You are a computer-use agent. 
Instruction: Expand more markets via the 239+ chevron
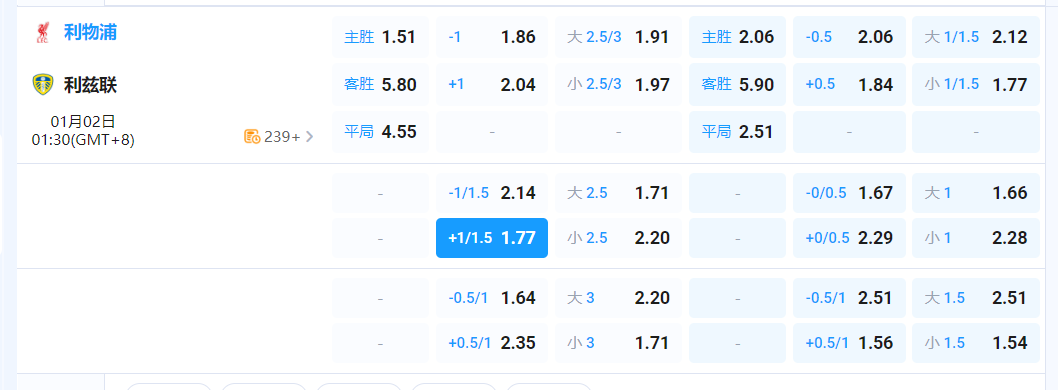[x=310, y=137]
